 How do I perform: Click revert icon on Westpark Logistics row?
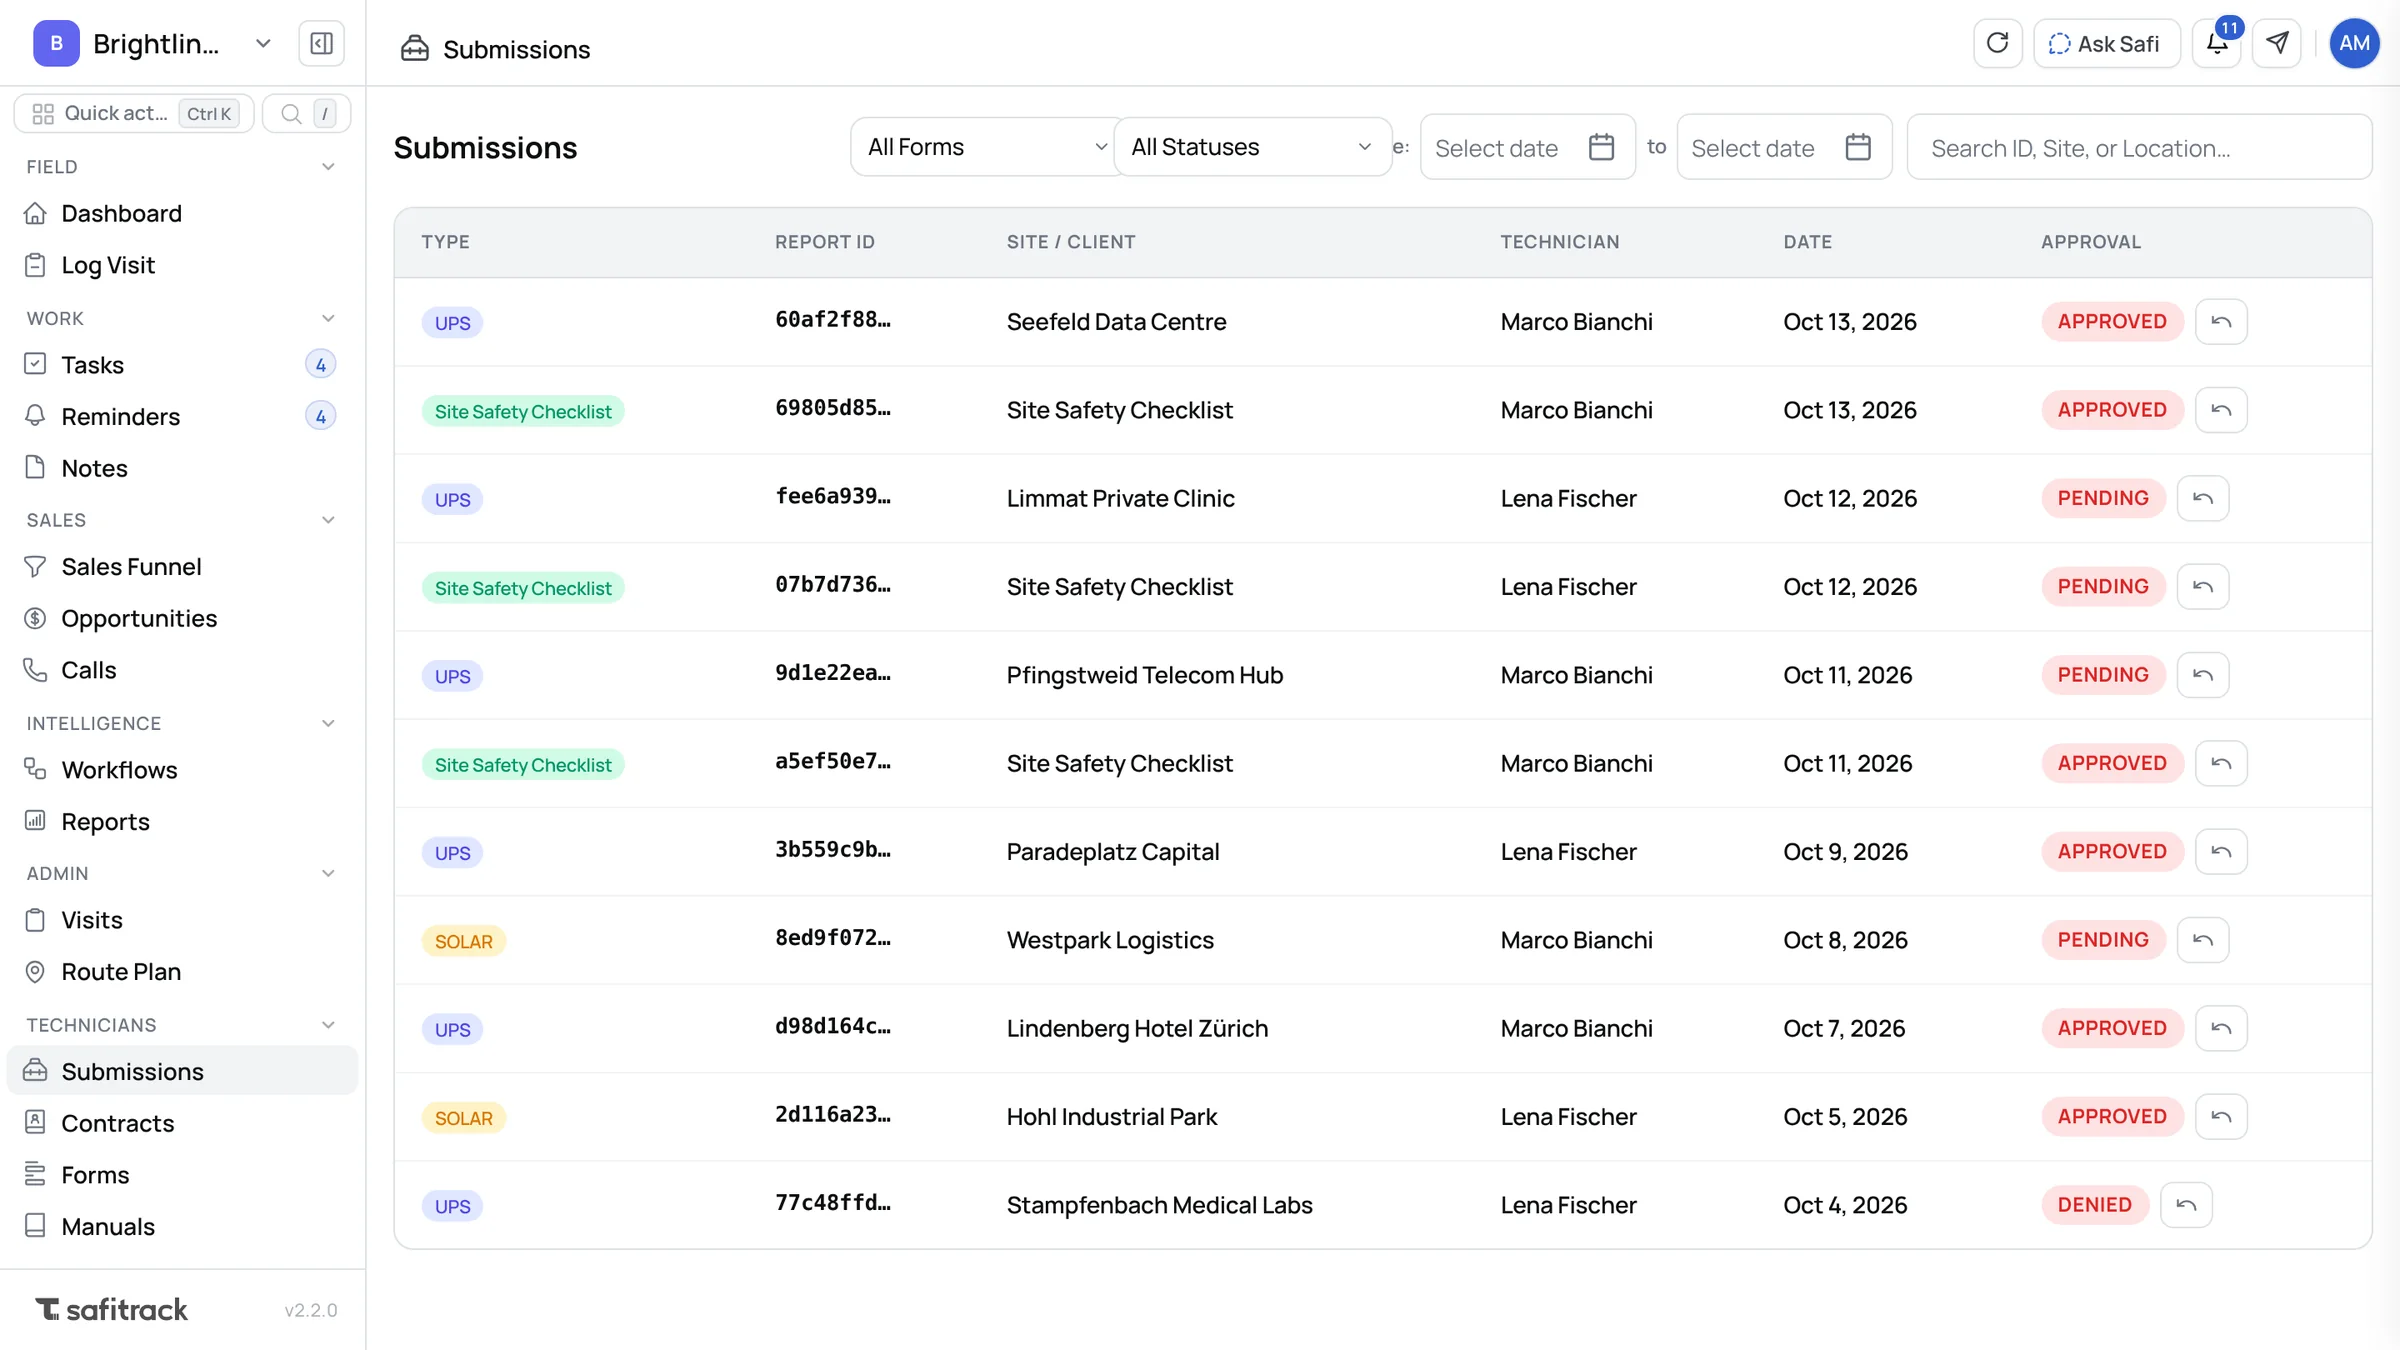pos(2203,940)
